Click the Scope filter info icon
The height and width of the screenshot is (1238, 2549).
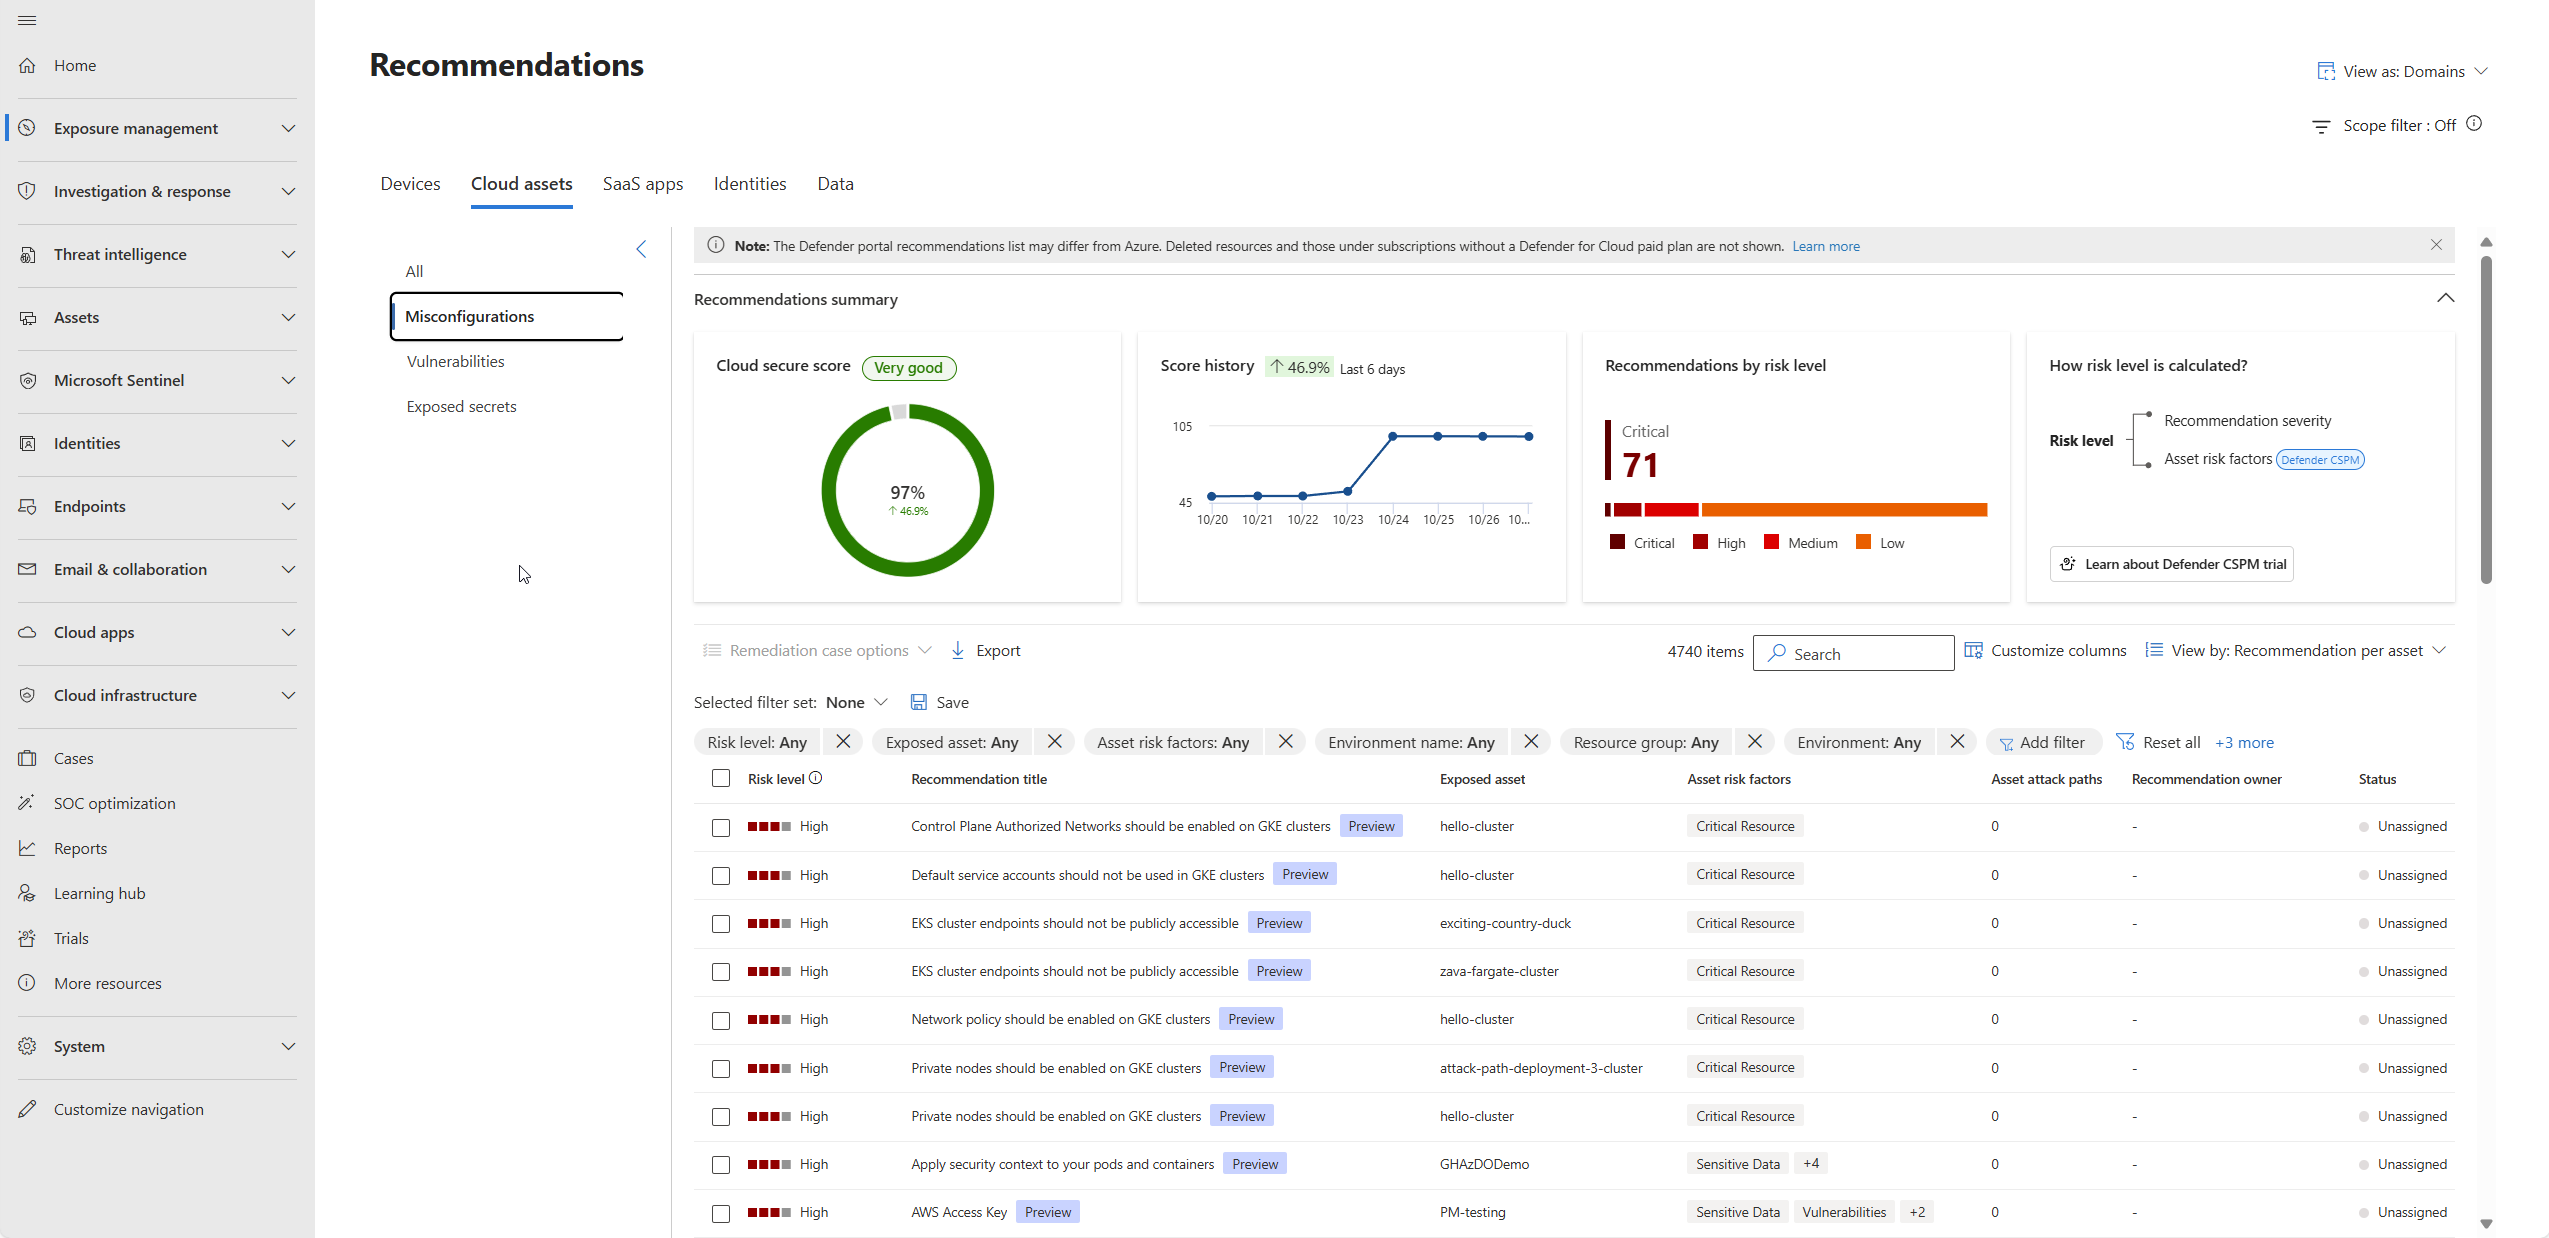(x=2474, y=124)
